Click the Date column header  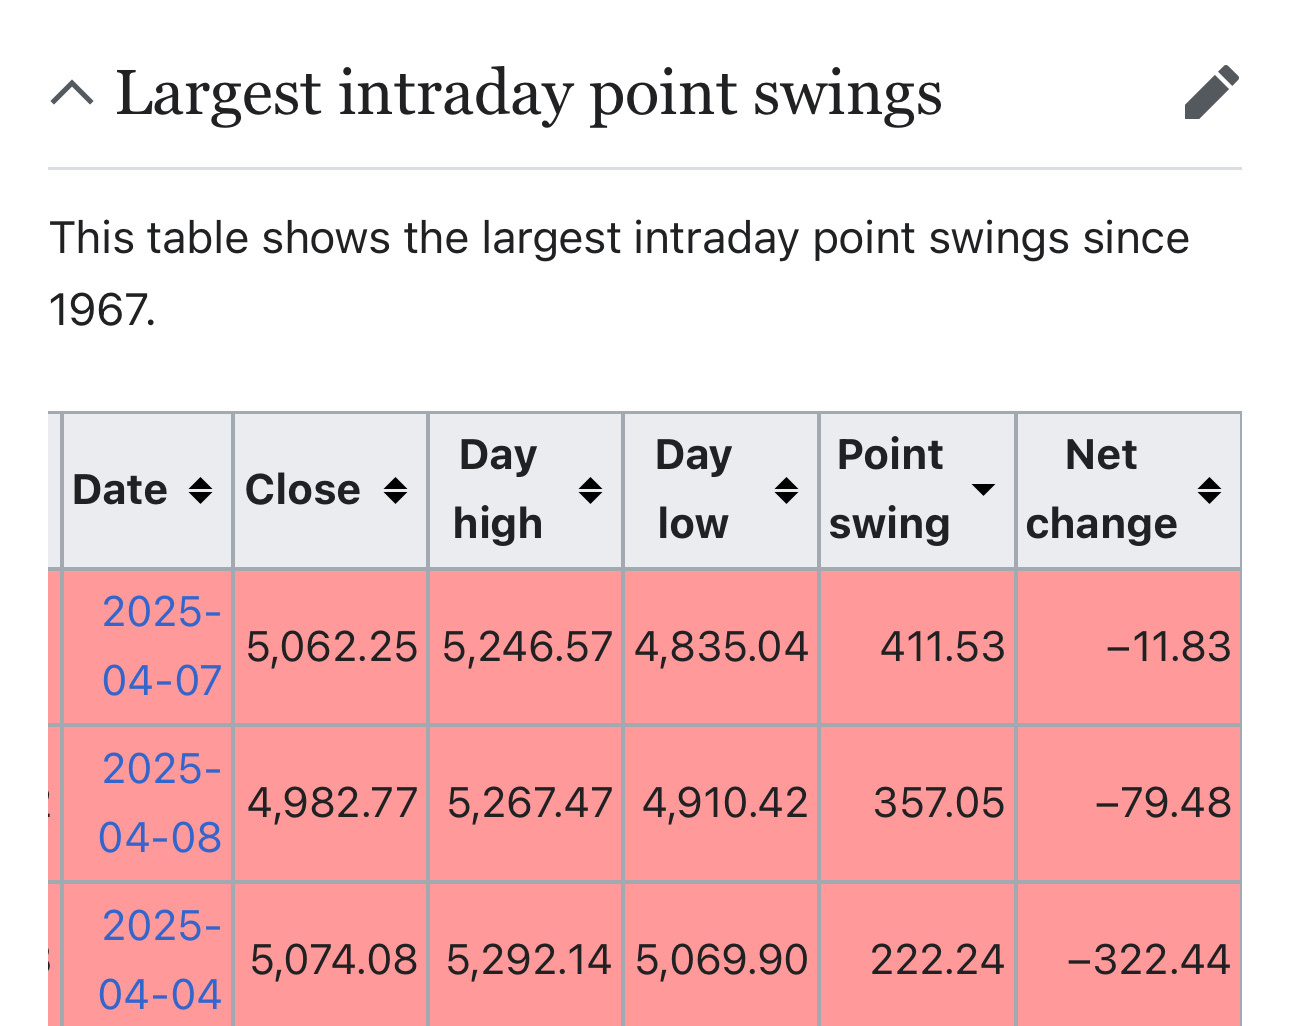pos(120,490)
